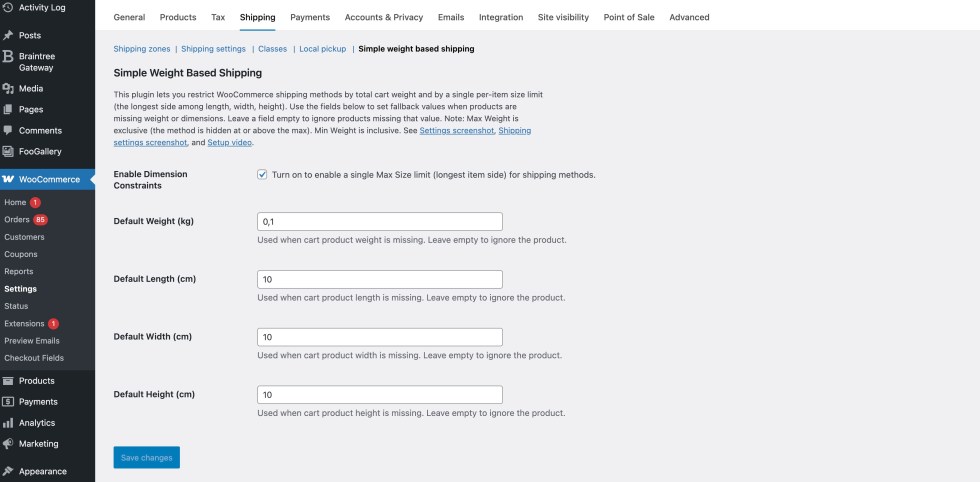Click the Comments bubble icon
The image size is (980, 482).
(x=8, y=130)
